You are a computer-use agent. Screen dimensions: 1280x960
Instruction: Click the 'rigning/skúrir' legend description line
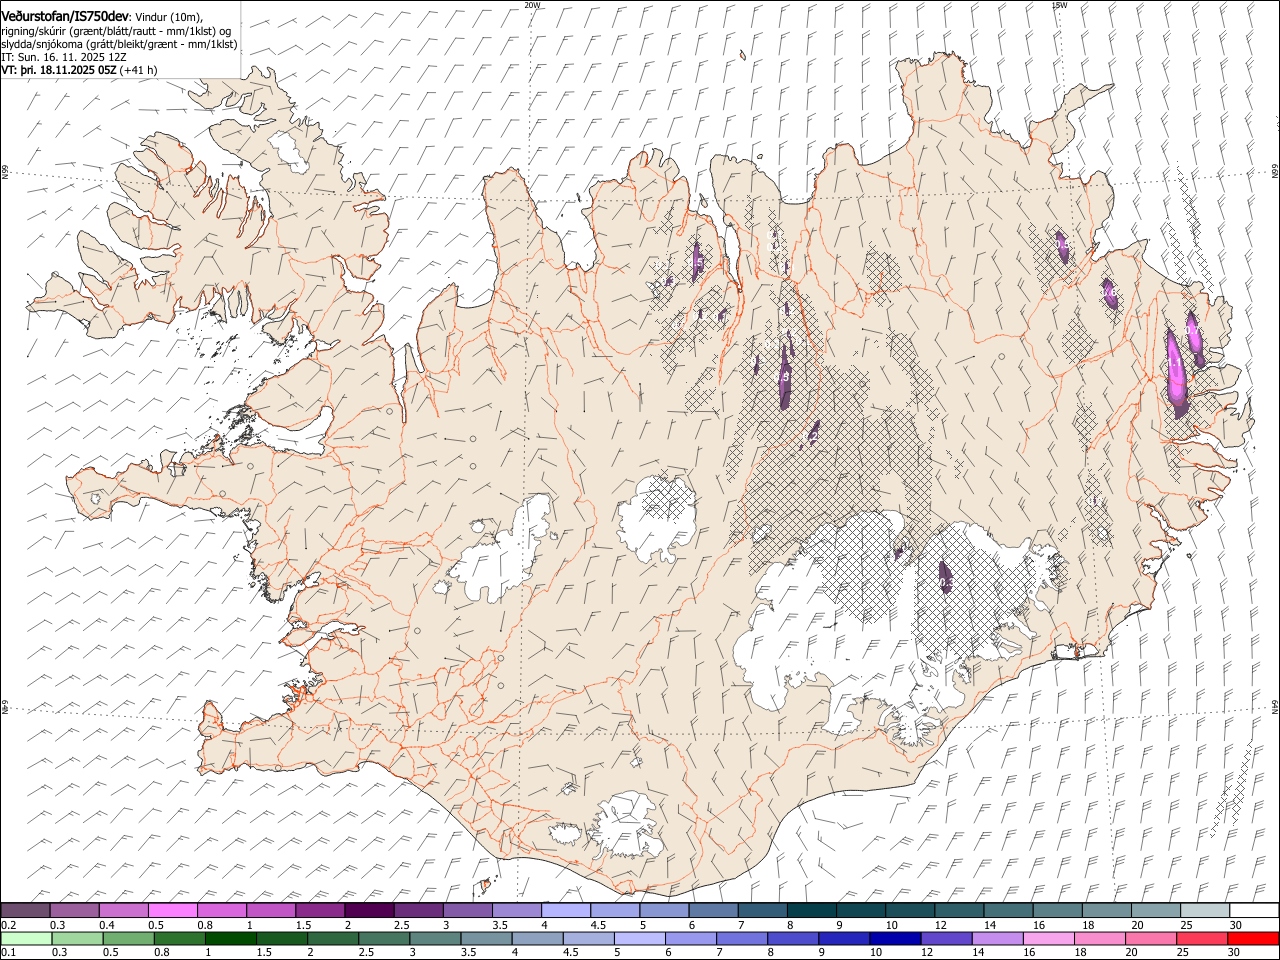coord(115,31)
